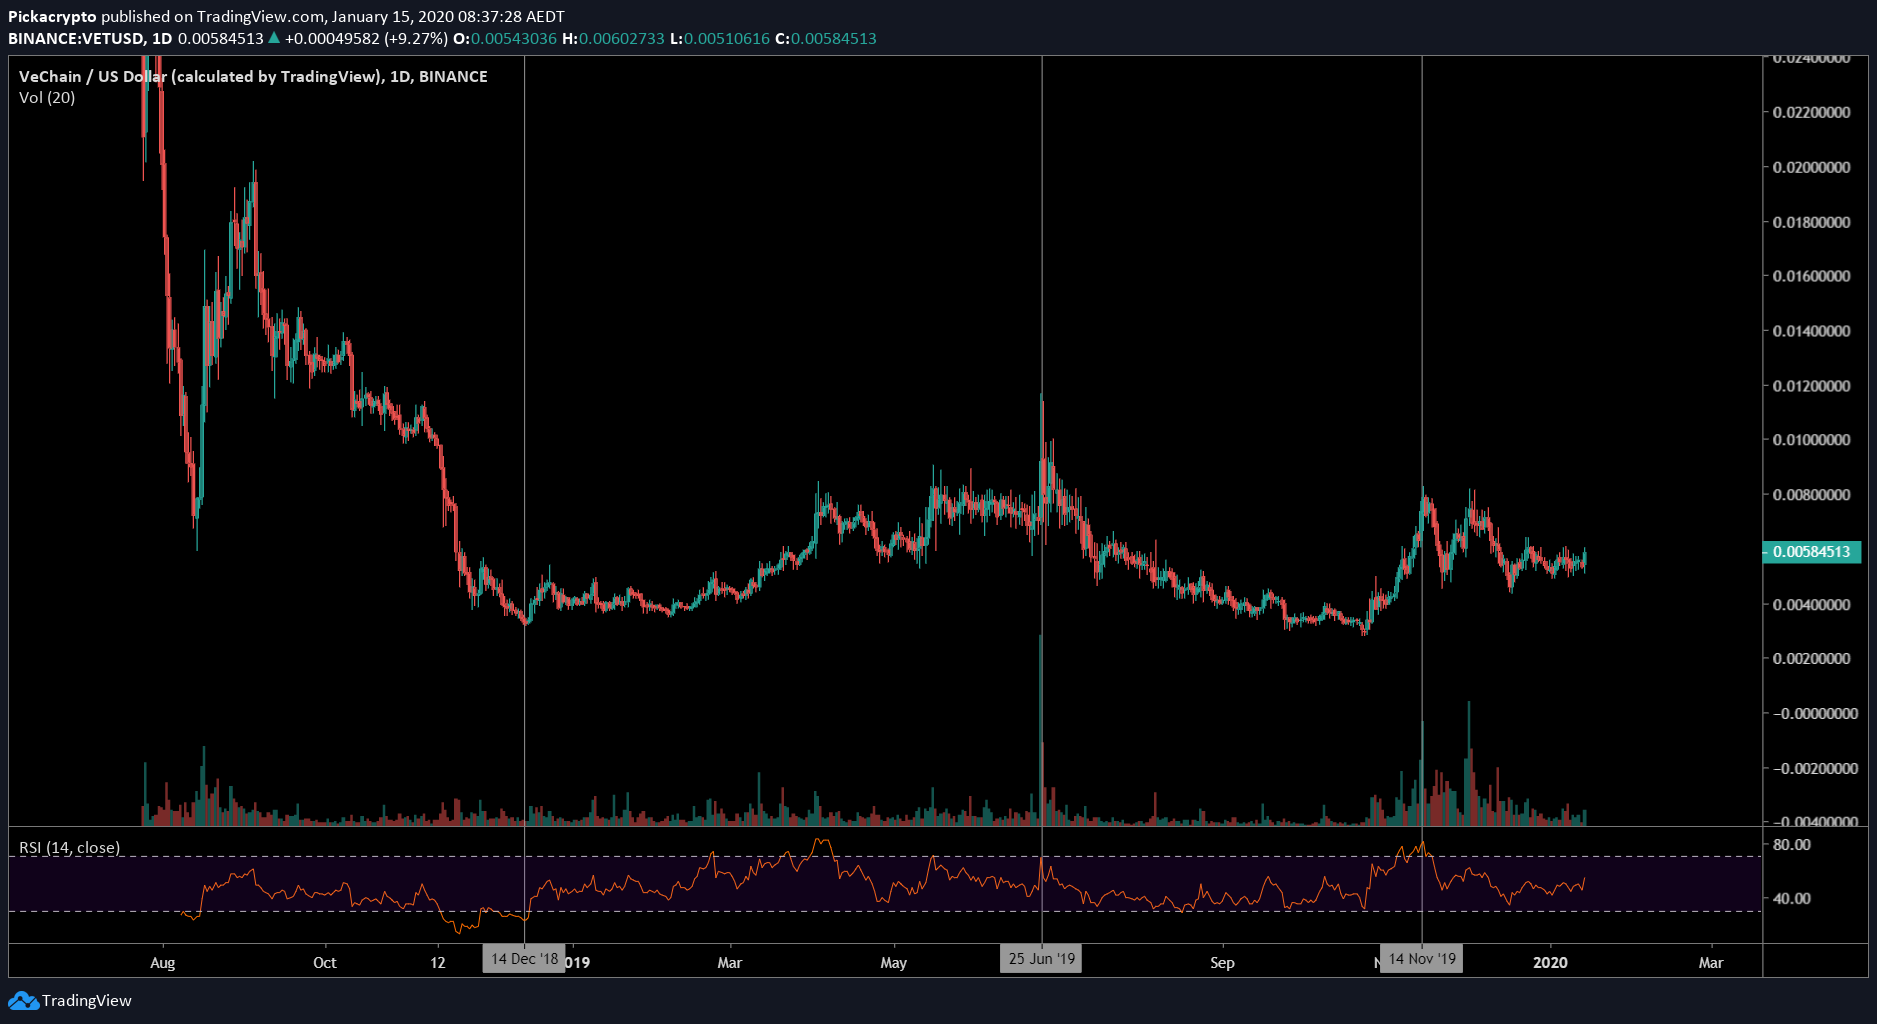The height and width of the screenshot is (1024, 1877).
Task: Click the Sep label on time axis
Action: pyautogui.click(x=1222, y=963)
